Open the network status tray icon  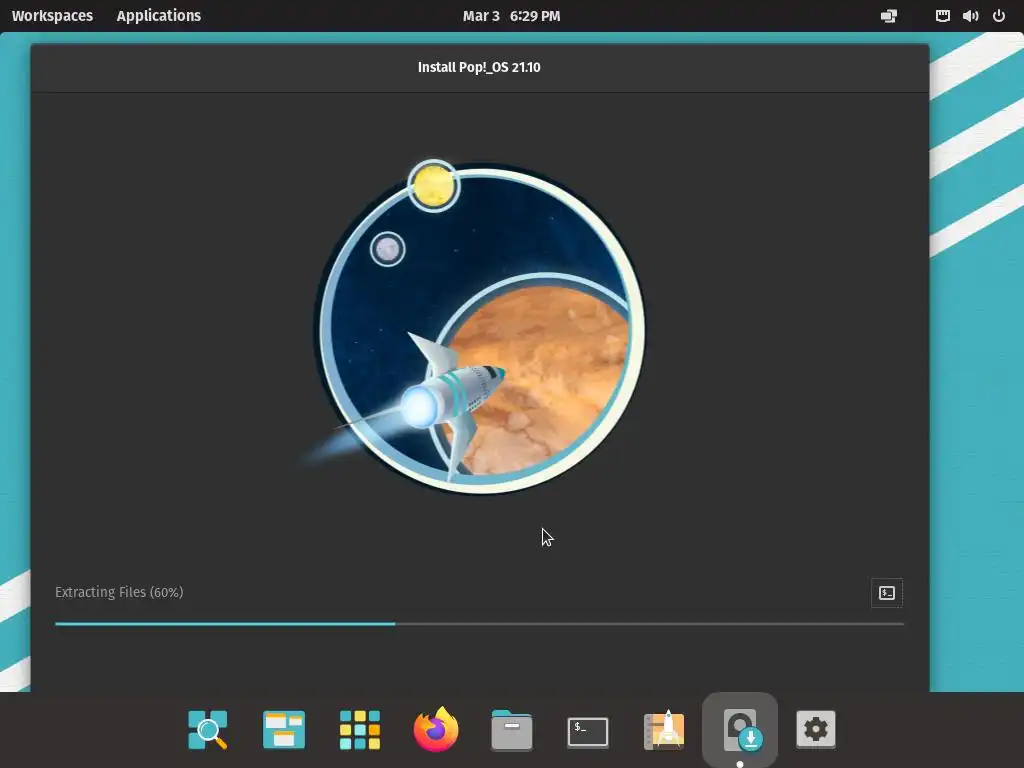(x=942, y=16)
